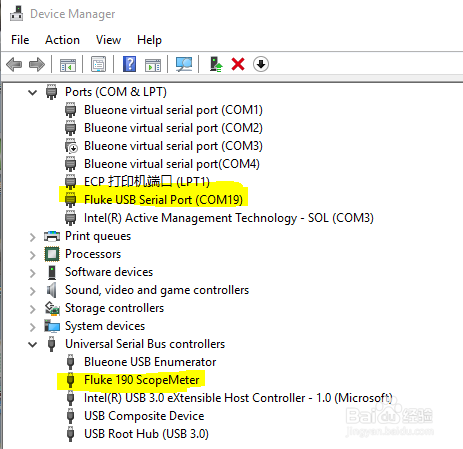Screen dimensions: 463x449
Task: Click the ECP printer port LPT1 icon
Action: [70, 182]
